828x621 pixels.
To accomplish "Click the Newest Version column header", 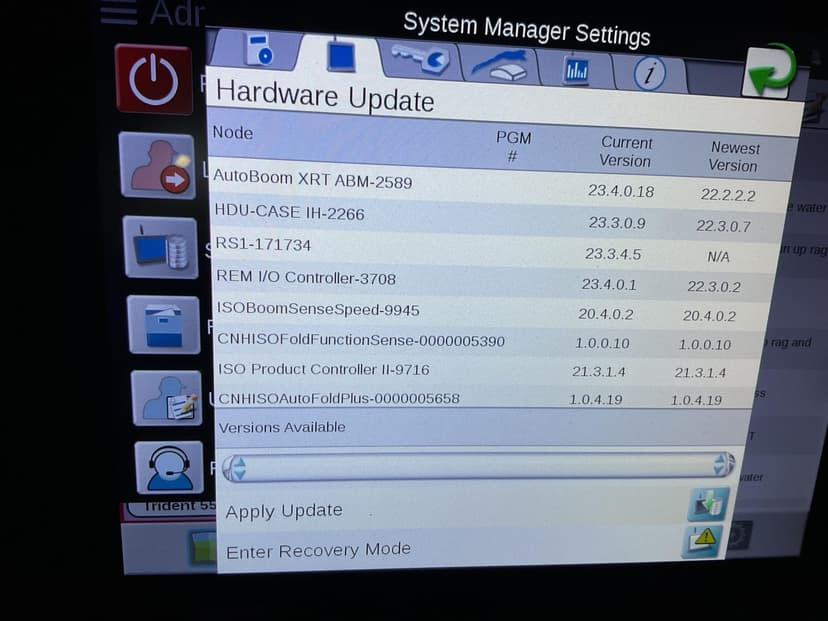I will tap(734, 156).
